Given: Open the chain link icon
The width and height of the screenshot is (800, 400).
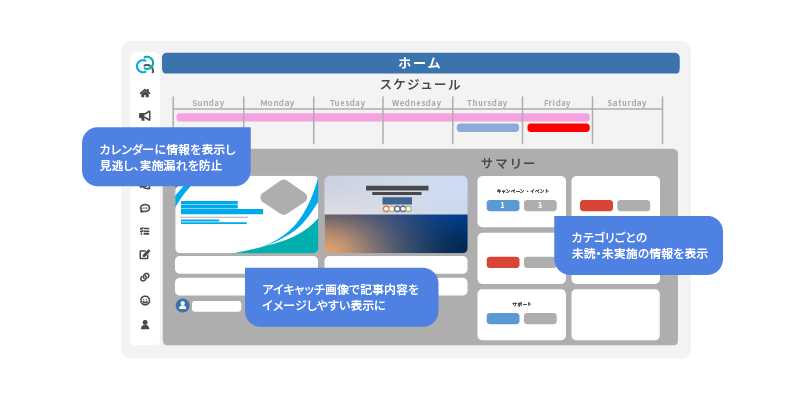Looking at the screenshot, I should pyautogui.click(x=145, y=277).
